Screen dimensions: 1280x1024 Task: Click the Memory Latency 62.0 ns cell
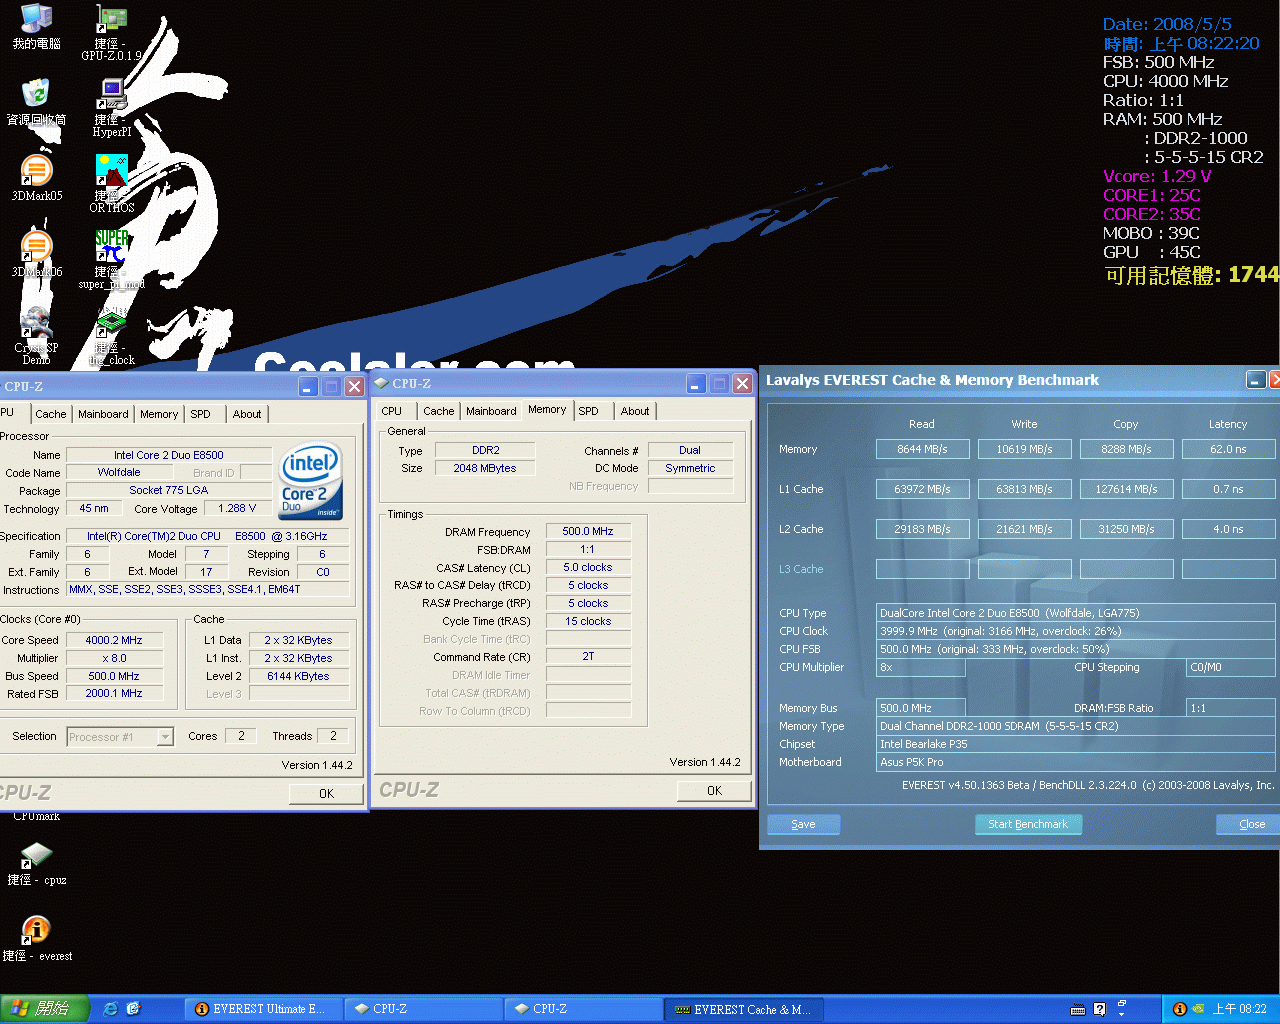pos(1228,449)
